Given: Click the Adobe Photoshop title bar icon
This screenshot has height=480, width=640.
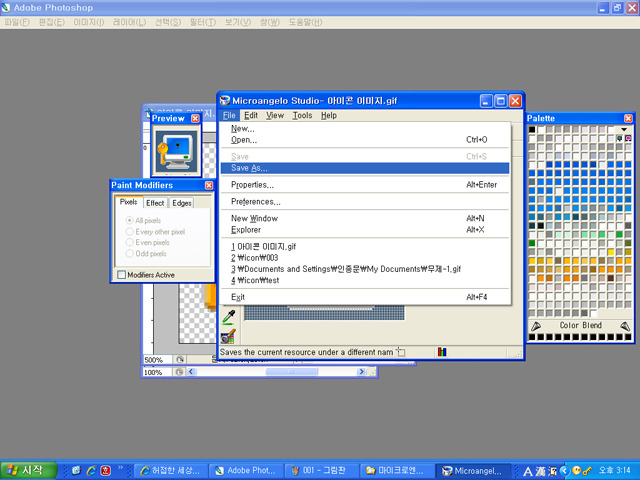Looking at the screenshot, I should pos(6,7).
